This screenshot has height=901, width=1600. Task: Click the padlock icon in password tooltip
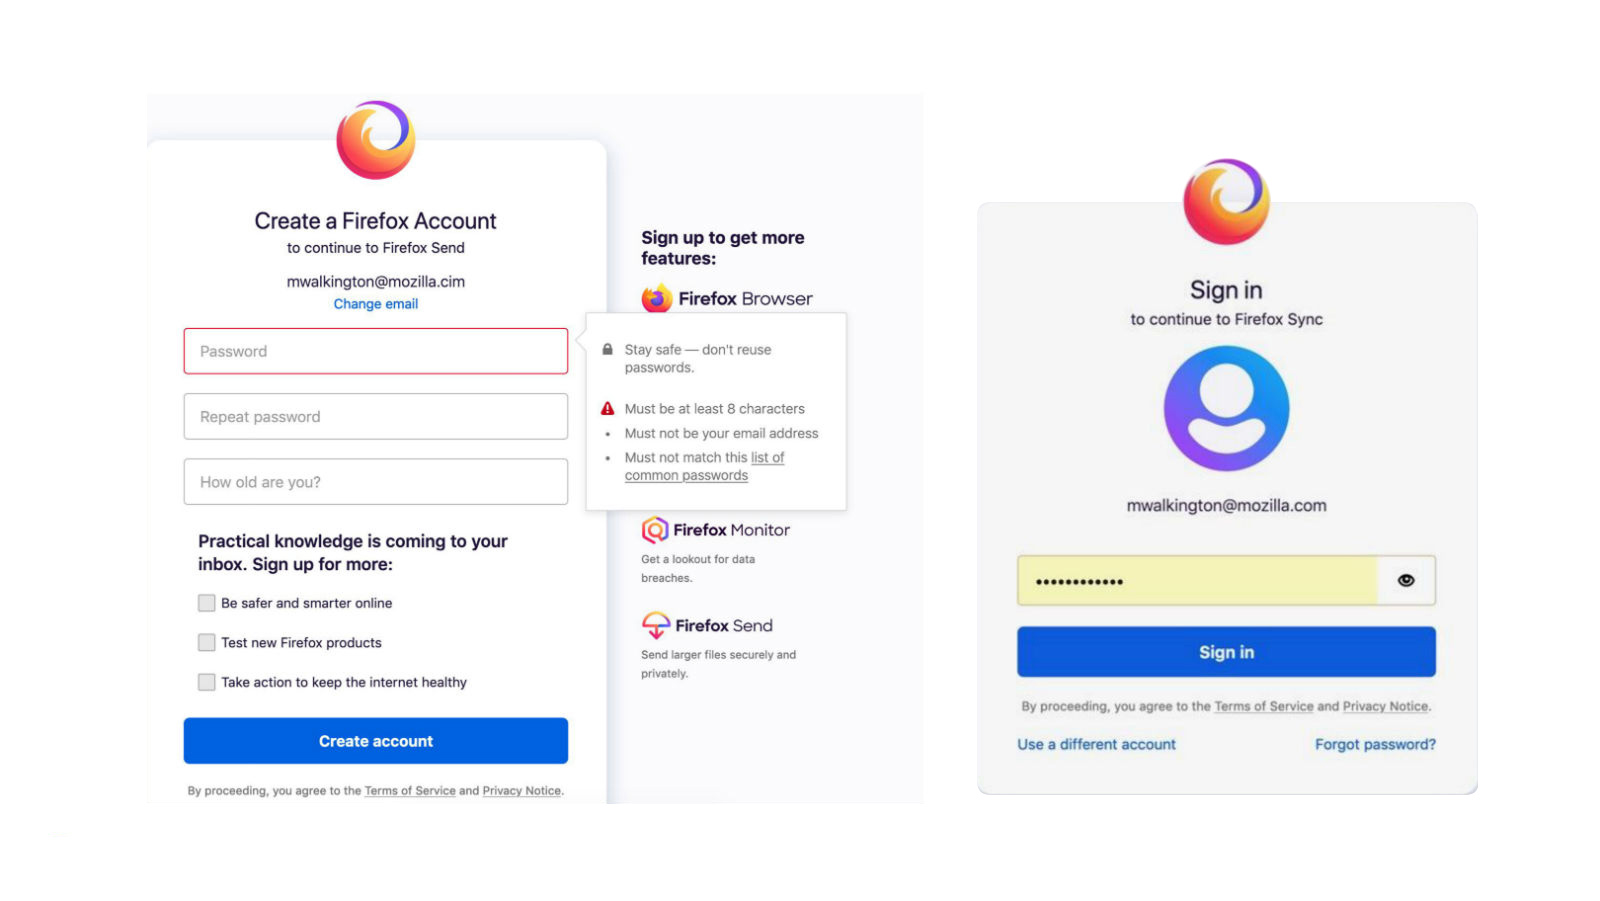607,350
